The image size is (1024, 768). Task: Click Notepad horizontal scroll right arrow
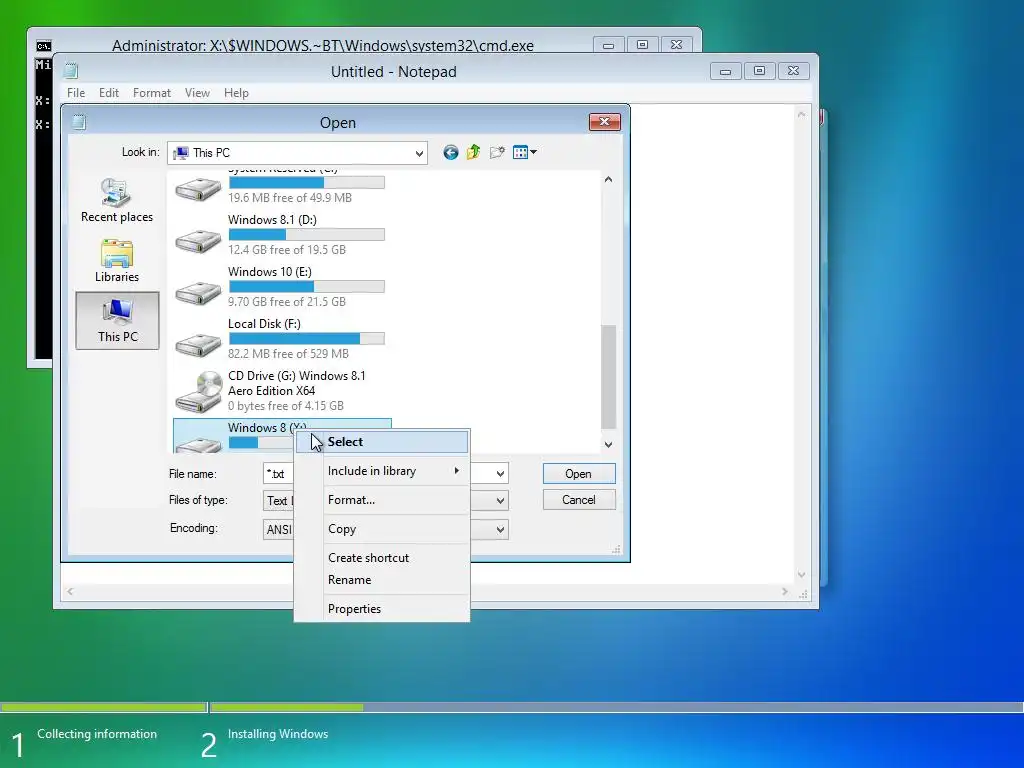(x=784, y=592)
